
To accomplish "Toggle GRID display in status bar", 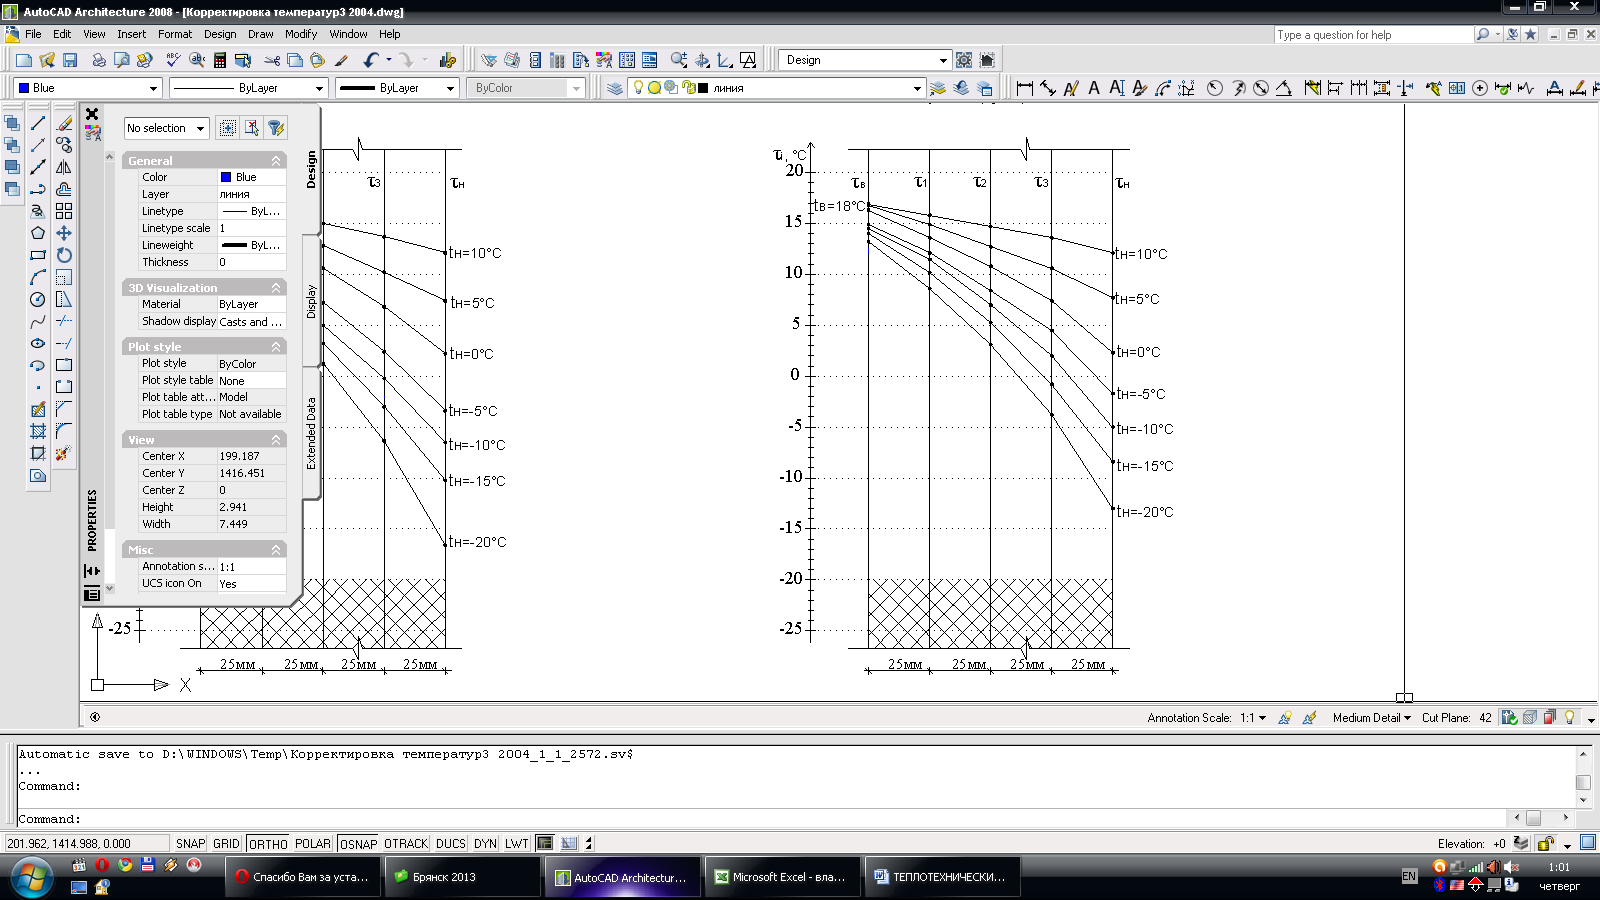I will point(227,843).
